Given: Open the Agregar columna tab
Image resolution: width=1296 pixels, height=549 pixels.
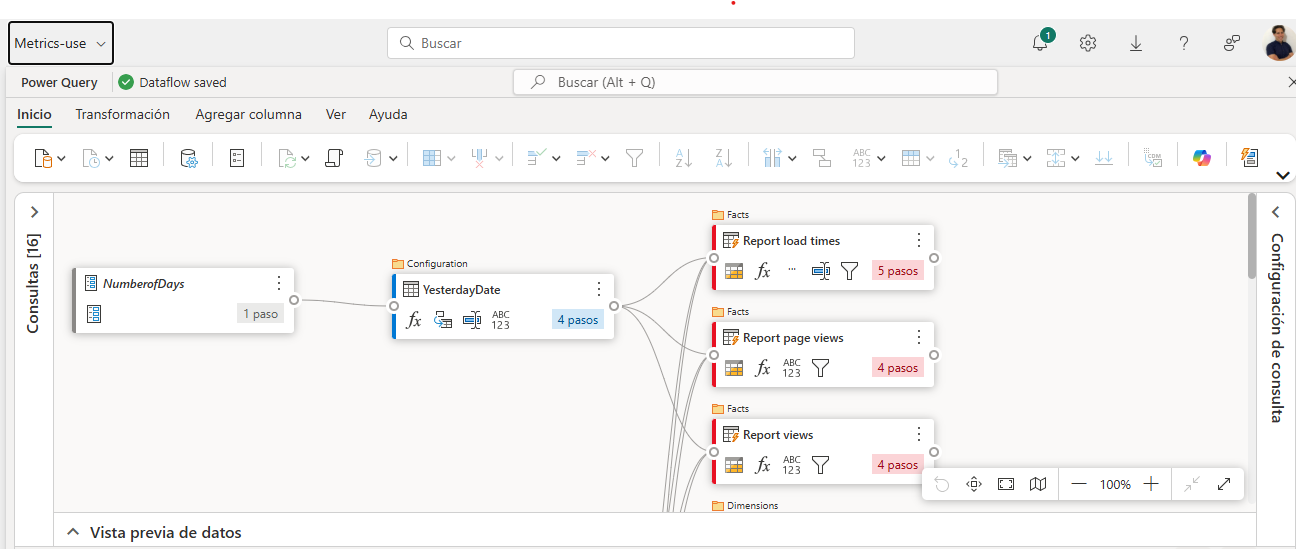Looking at the screenshot, I should pyautogui.click(x=248, y=115).
